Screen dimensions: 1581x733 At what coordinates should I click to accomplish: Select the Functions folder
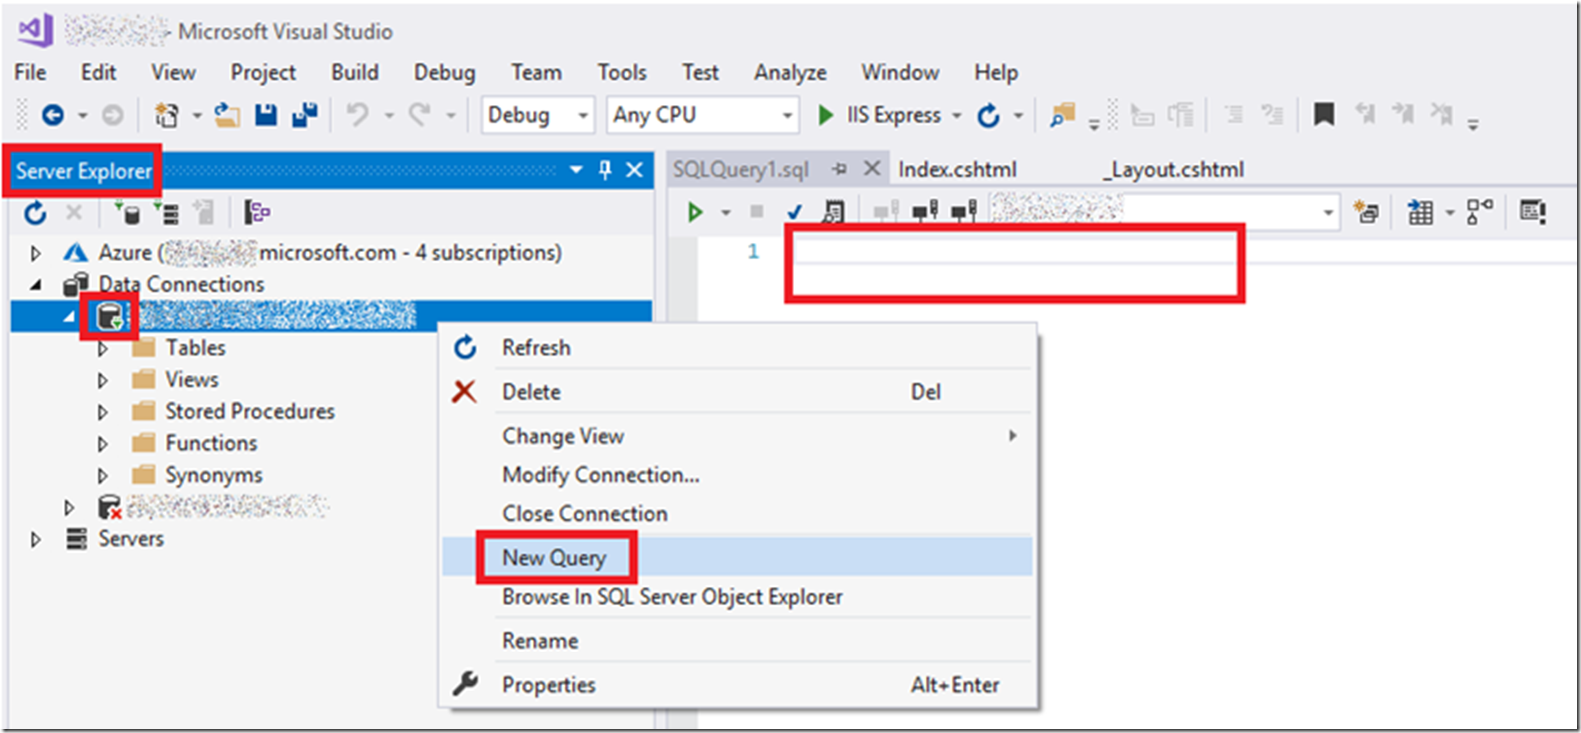point(211,443)
